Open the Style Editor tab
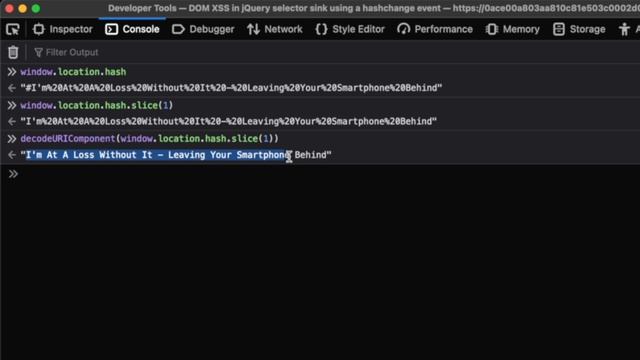The image size is (640, 360). 350,29
